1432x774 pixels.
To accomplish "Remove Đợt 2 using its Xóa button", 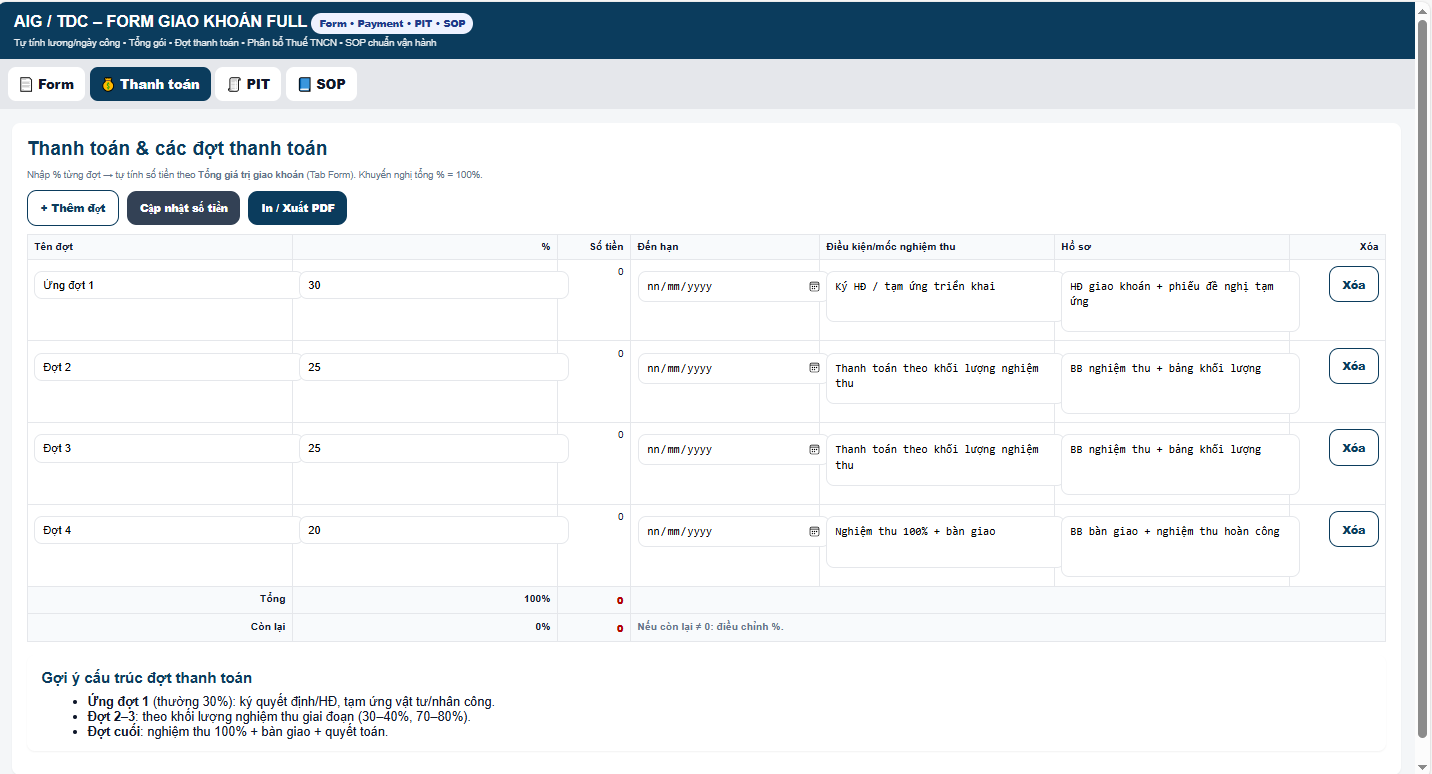I will coord(1353,366).
